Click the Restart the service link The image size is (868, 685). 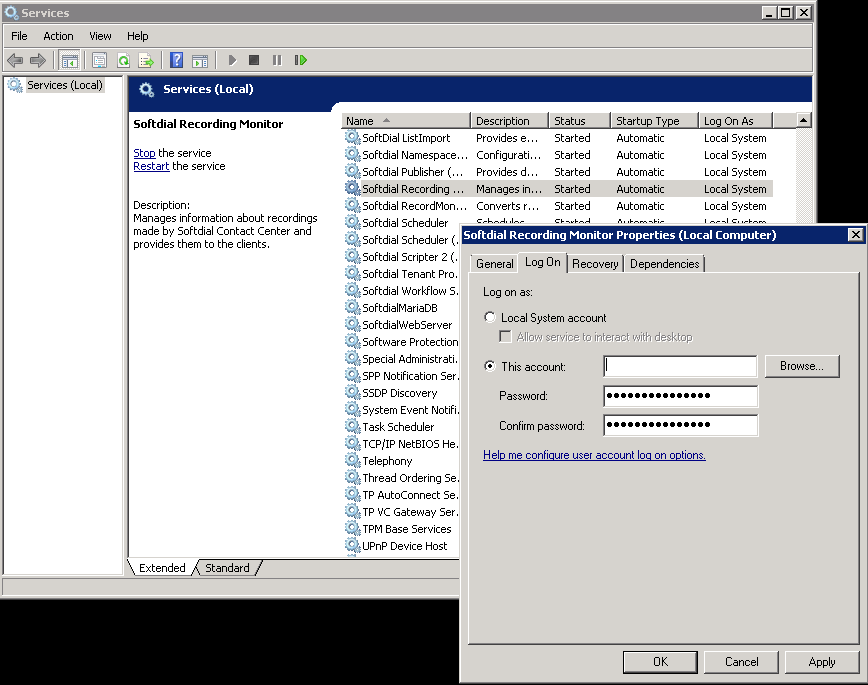[x=151, y=166]
